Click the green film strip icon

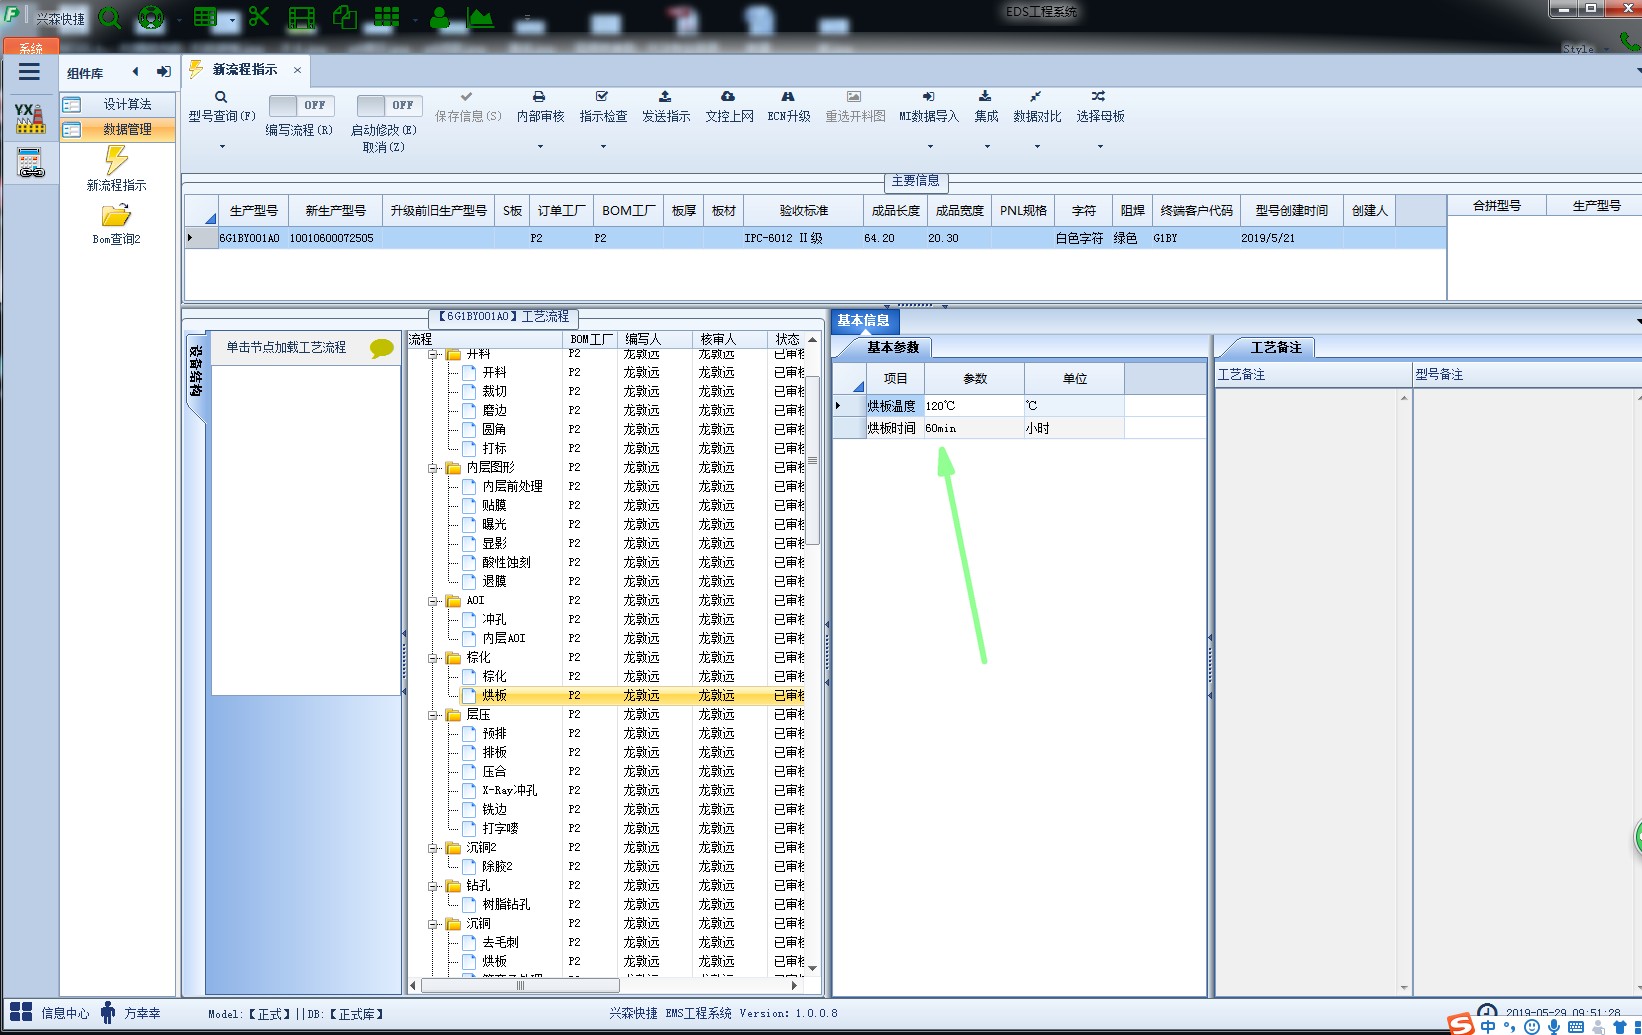(x=302, y=18)
